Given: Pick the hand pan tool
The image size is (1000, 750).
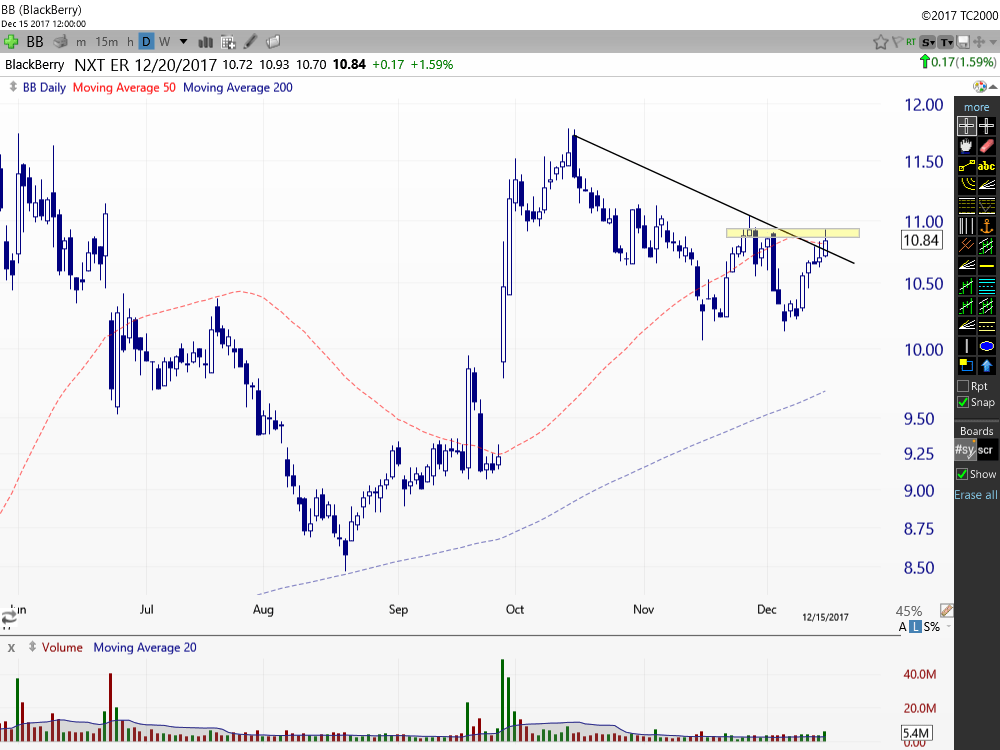Looking at the screenshot, I should click(966, 146).
